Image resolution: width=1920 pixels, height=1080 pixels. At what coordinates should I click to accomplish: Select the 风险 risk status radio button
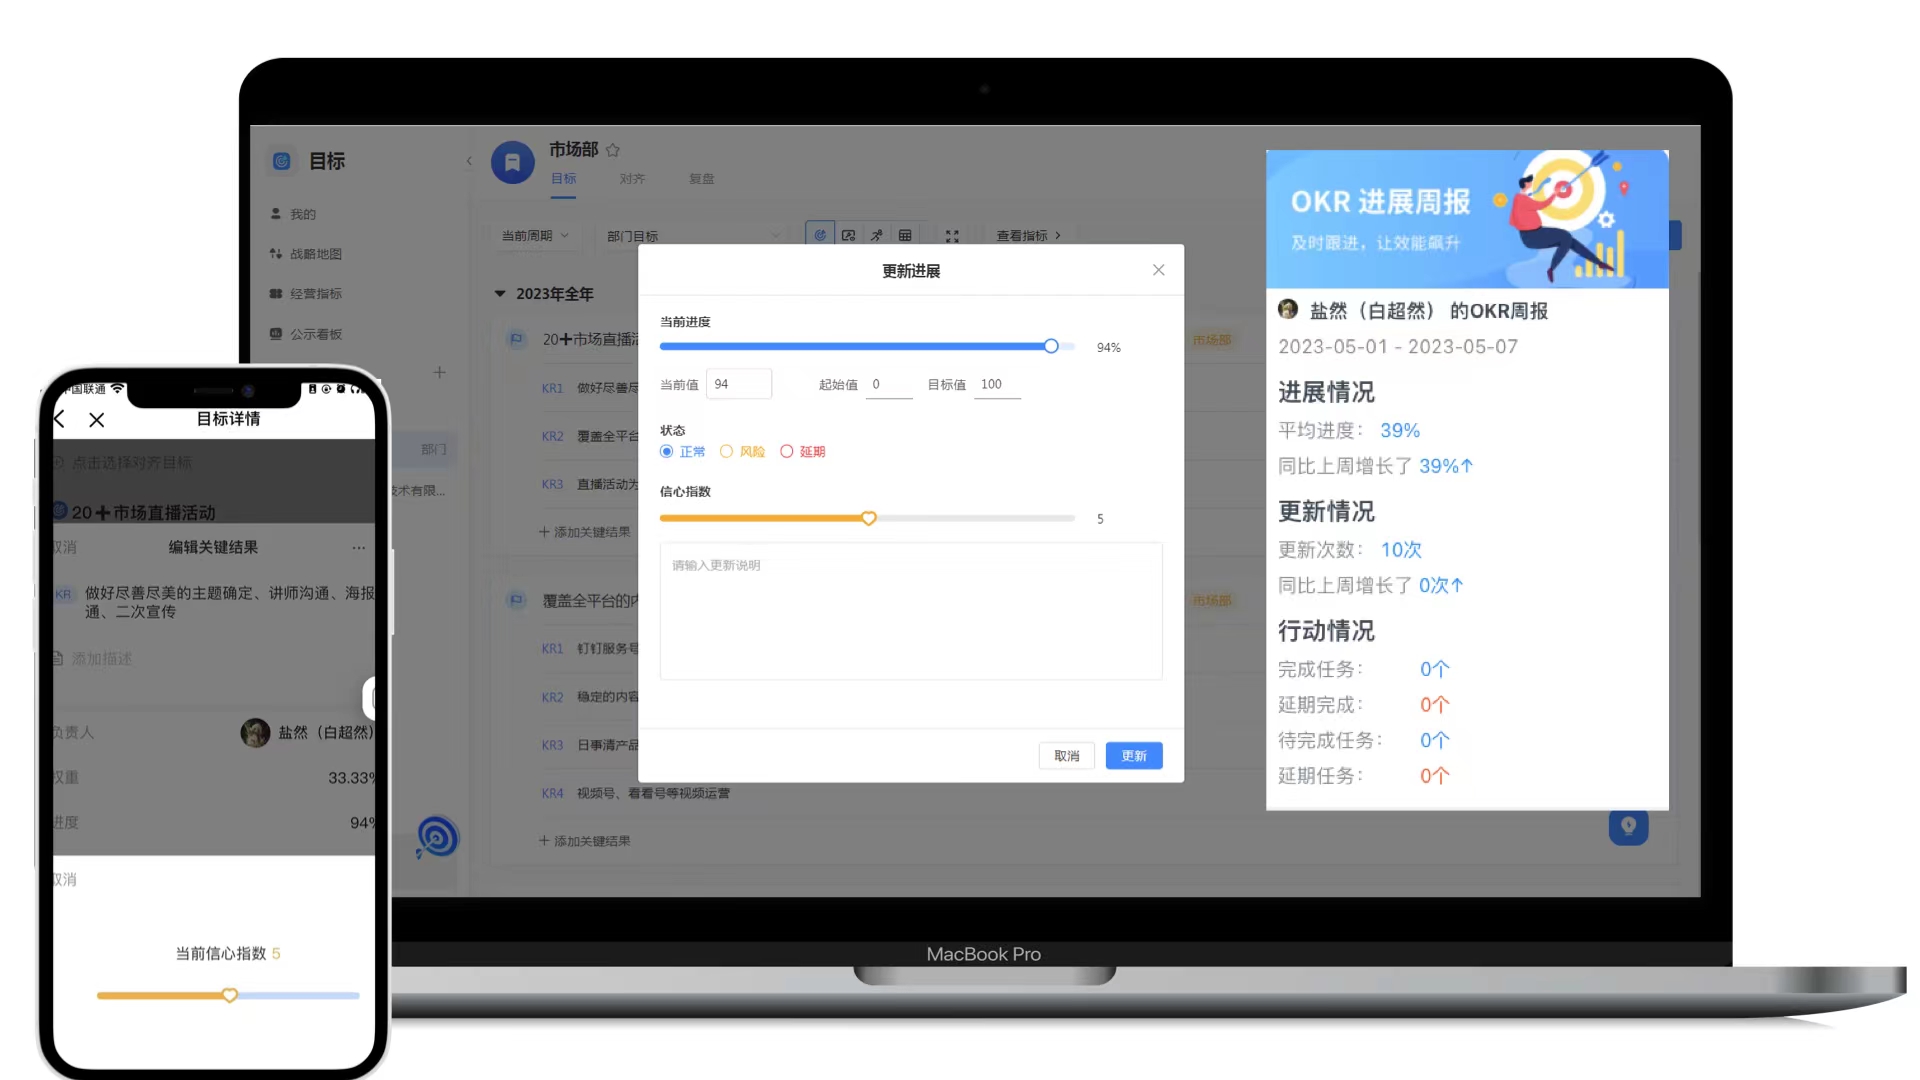tap(728, 451)
